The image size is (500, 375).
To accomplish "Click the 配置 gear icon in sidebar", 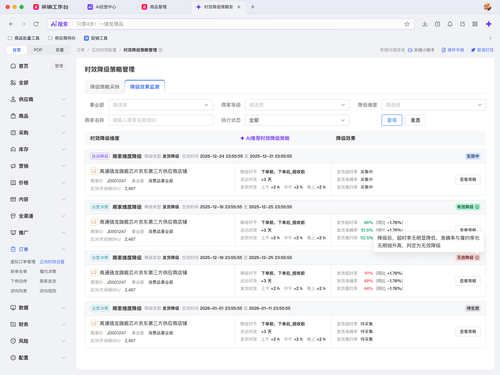I will [13, 358].
